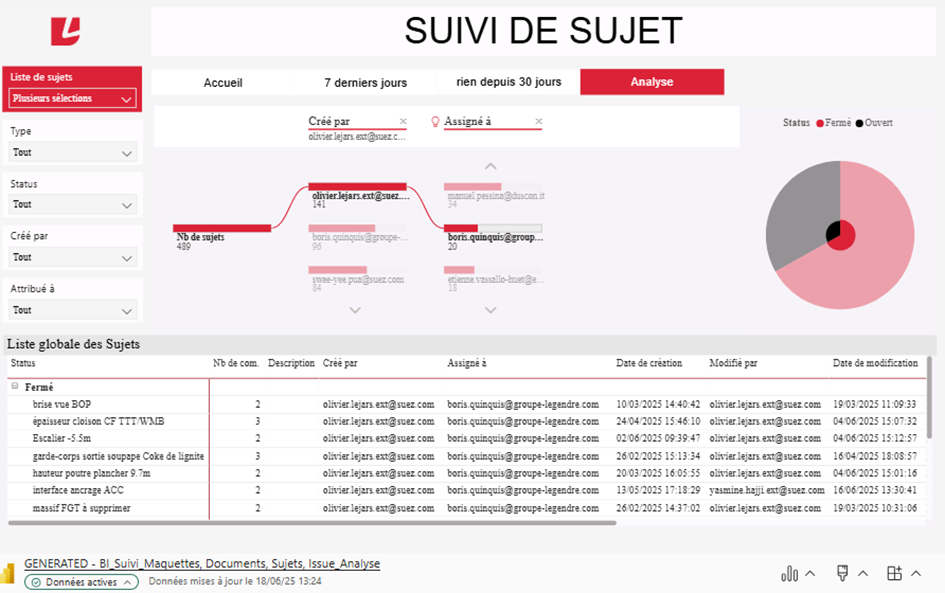Image resolution: width=945 pixels, height=593 pixels.
Task: Show more Assigné à nodes below
Action: coord(491,310)
